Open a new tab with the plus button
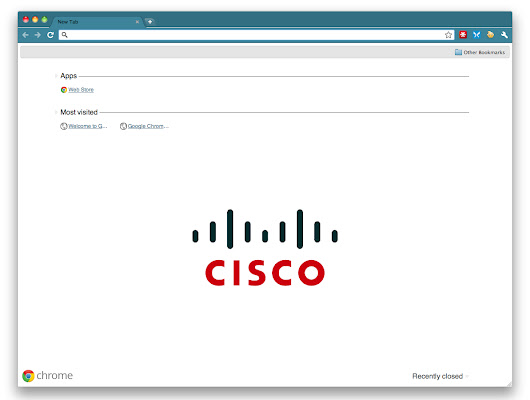 pyautogui.click(x=150, y=22)
